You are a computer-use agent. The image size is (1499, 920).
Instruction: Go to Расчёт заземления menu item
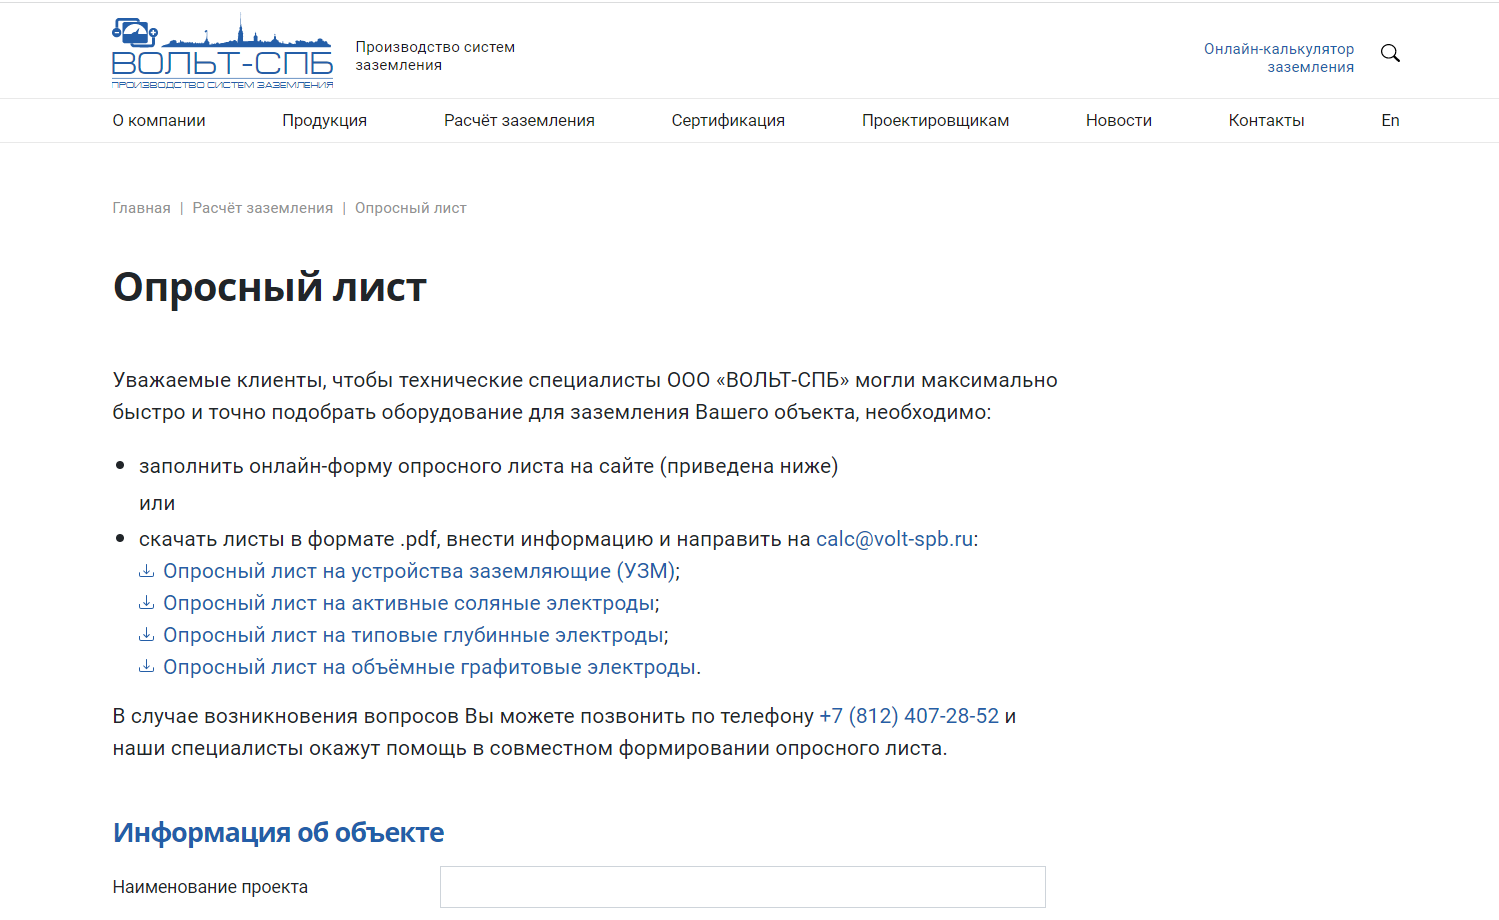click(519, 120)
